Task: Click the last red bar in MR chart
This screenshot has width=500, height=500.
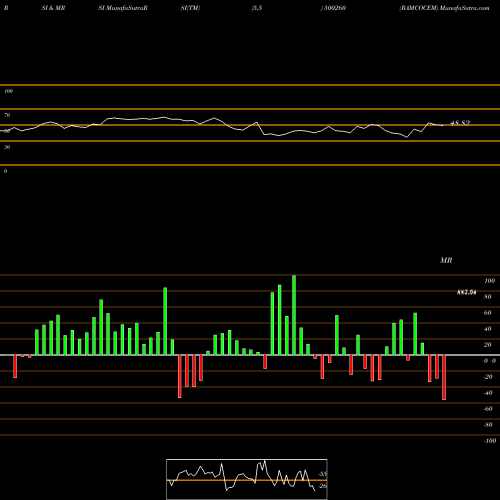Action: click(444, 377)
